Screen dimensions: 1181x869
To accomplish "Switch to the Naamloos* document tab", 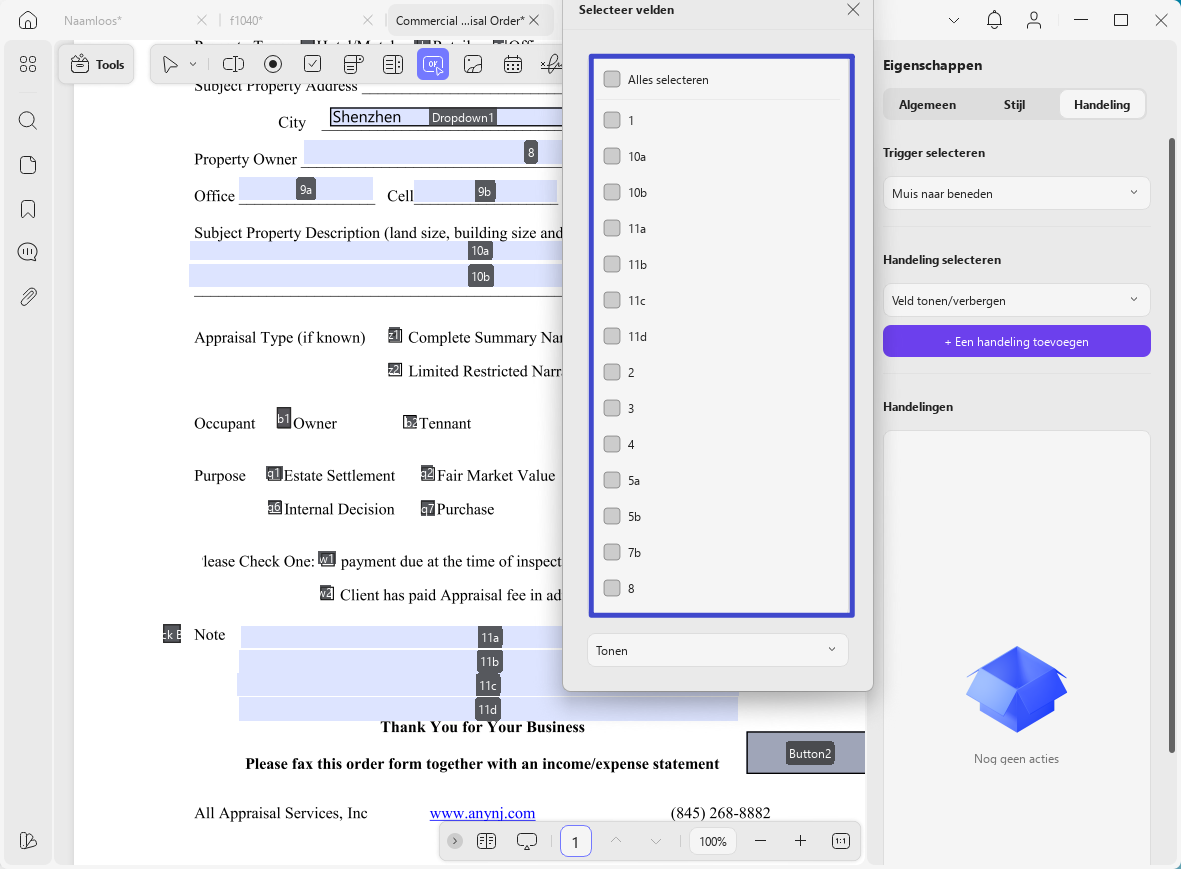I will point(93,20).
